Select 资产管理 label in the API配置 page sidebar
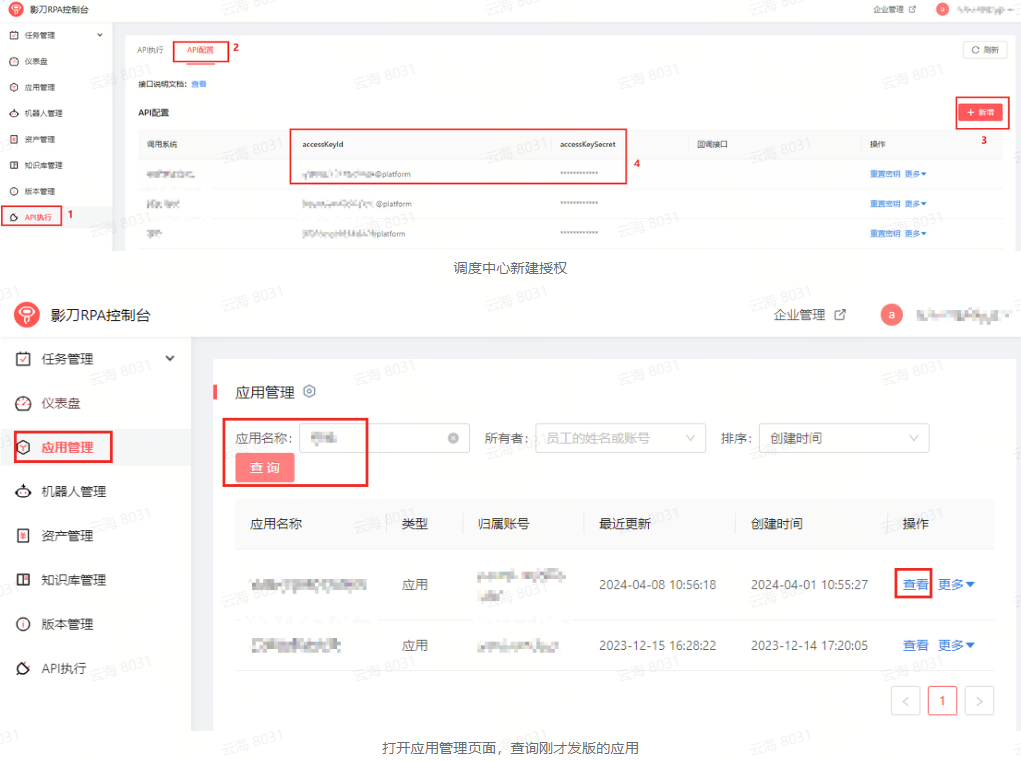This screenshot has height=761, width=1021. click(40, 139)
